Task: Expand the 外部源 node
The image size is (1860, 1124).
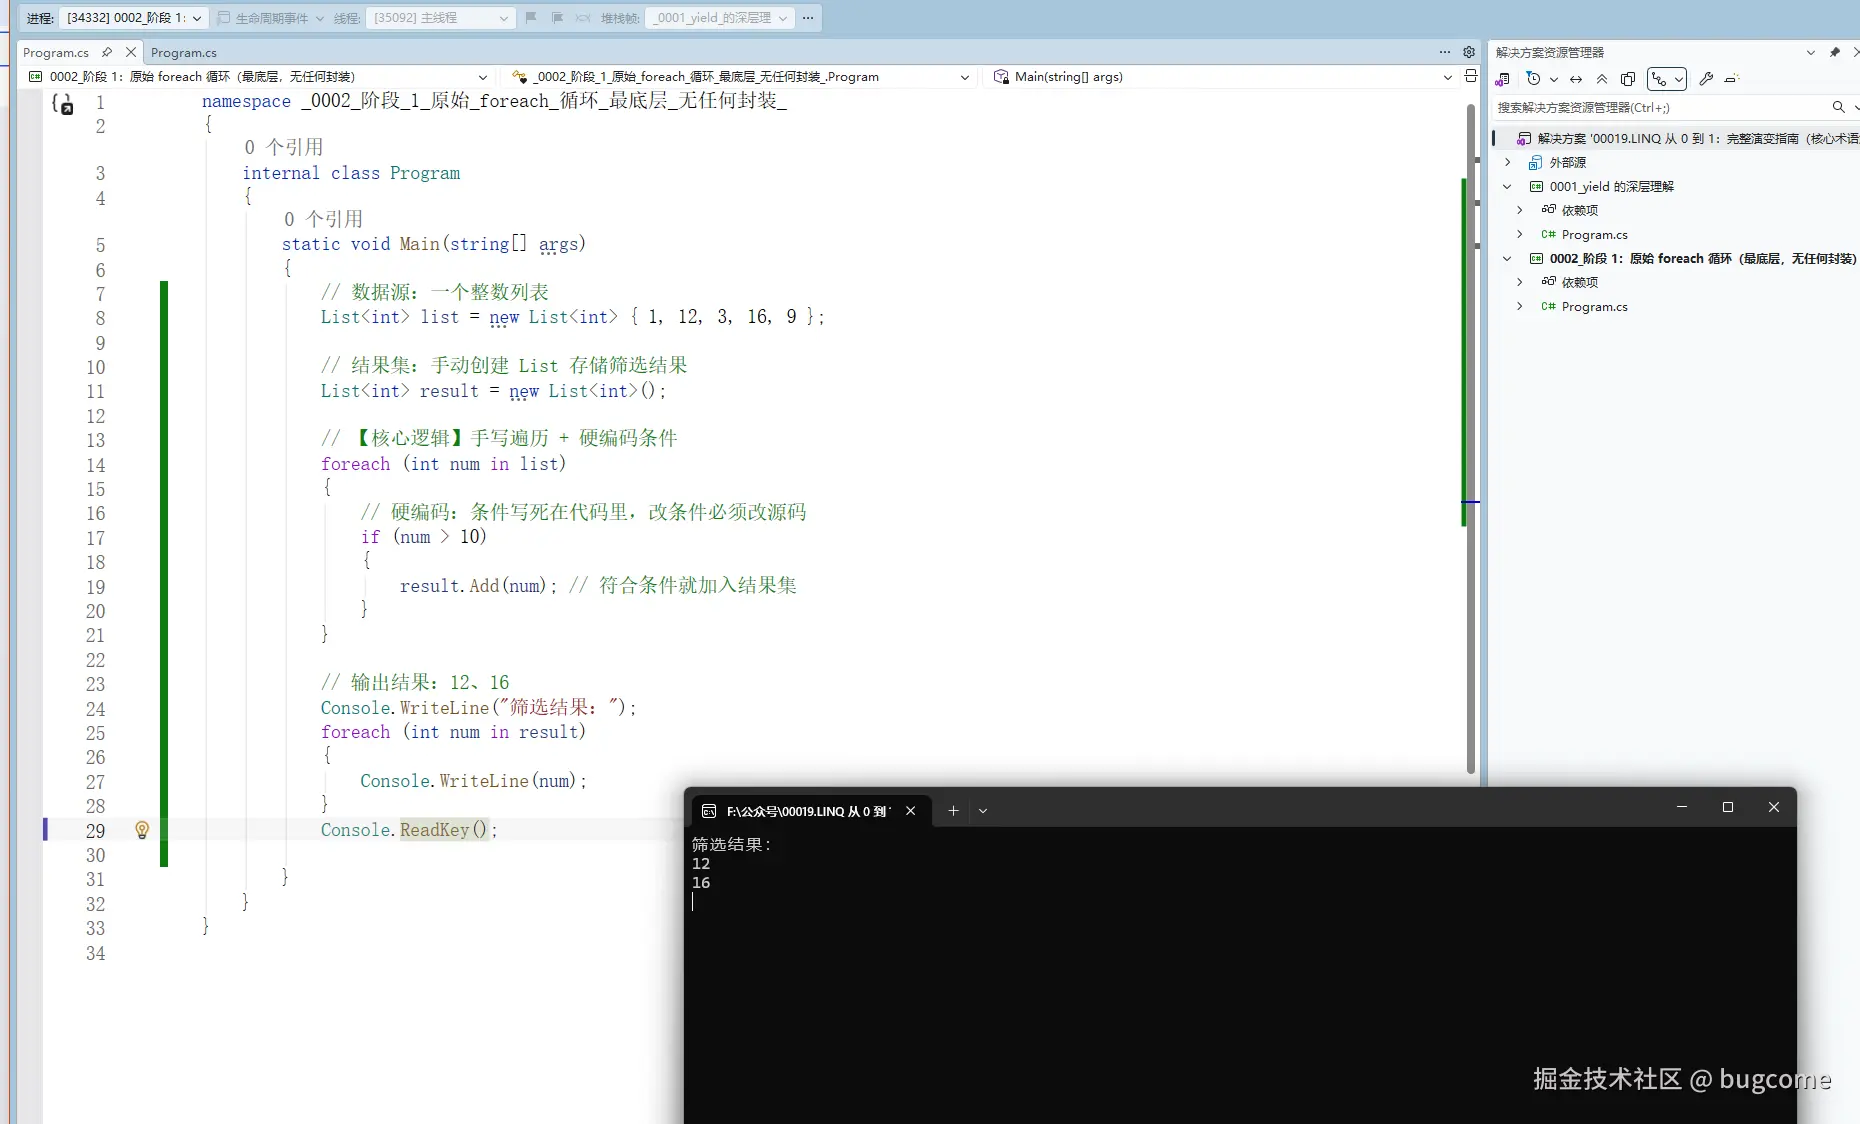Action: tap(1508, 162)
